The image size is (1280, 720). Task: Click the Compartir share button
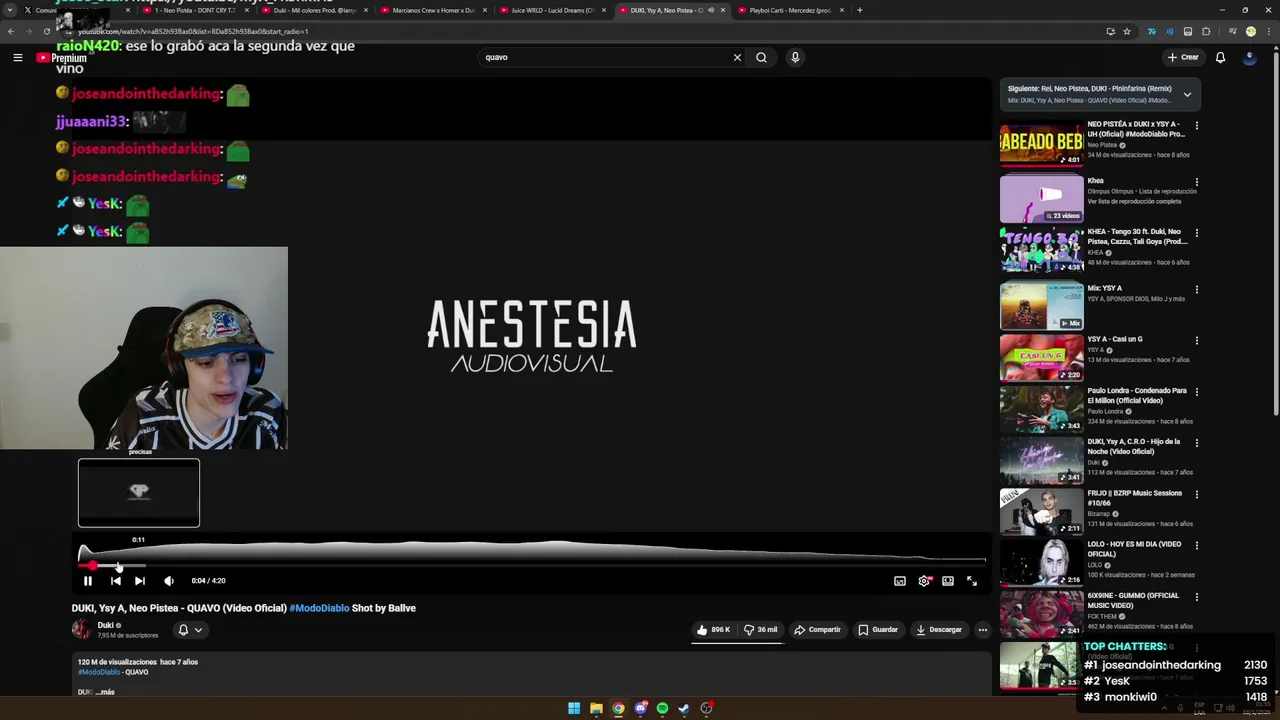point(817,630)
